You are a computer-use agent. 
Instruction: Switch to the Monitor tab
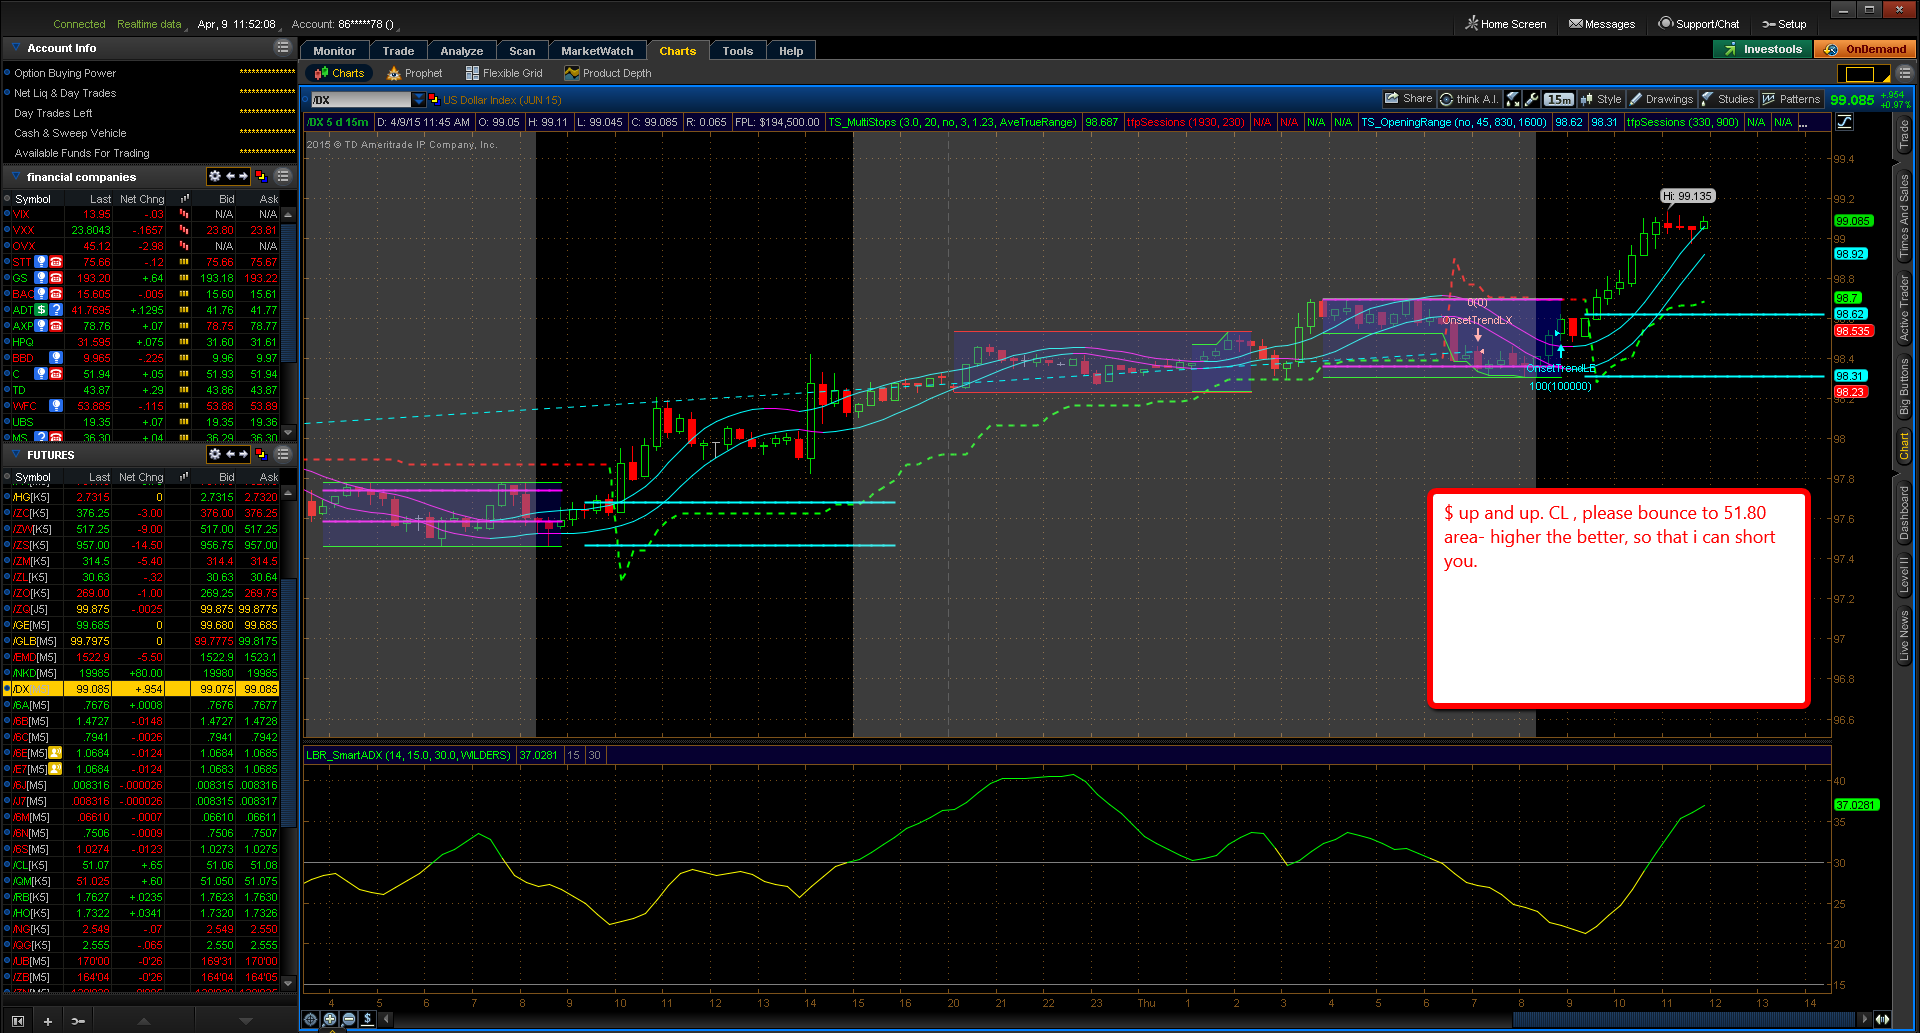334,51
